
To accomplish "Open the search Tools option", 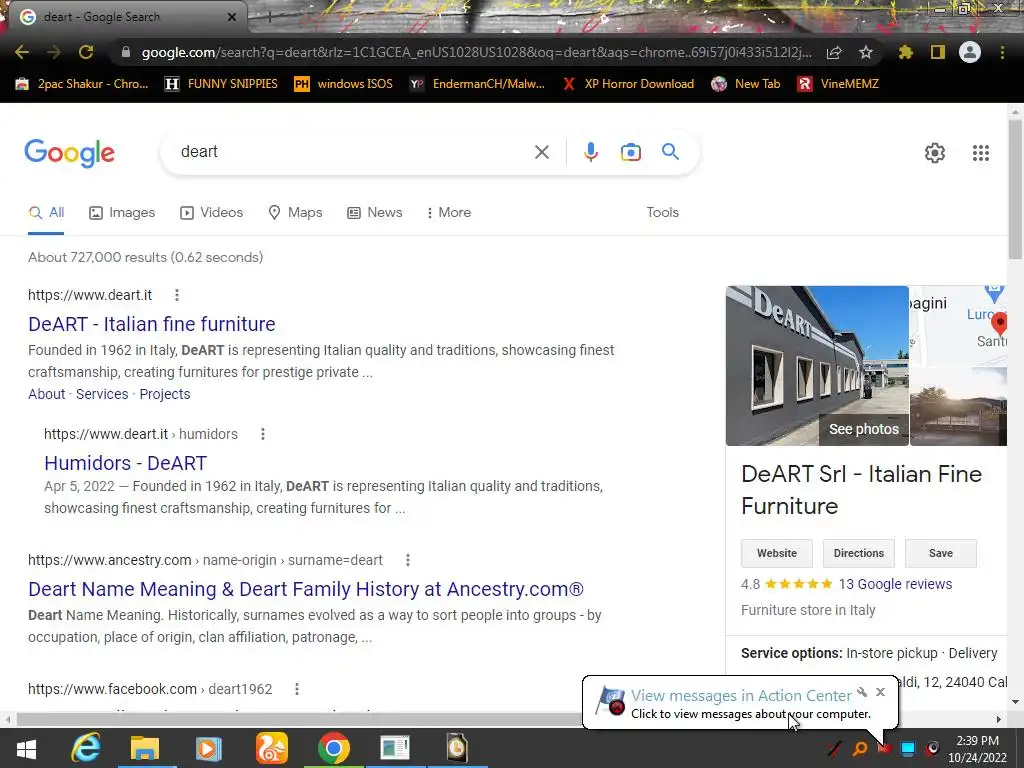I will tap(662, 212).
